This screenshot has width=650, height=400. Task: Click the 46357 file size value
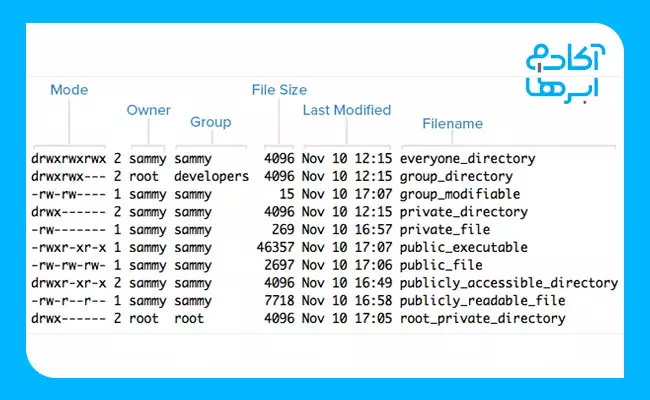click(274, 247)
